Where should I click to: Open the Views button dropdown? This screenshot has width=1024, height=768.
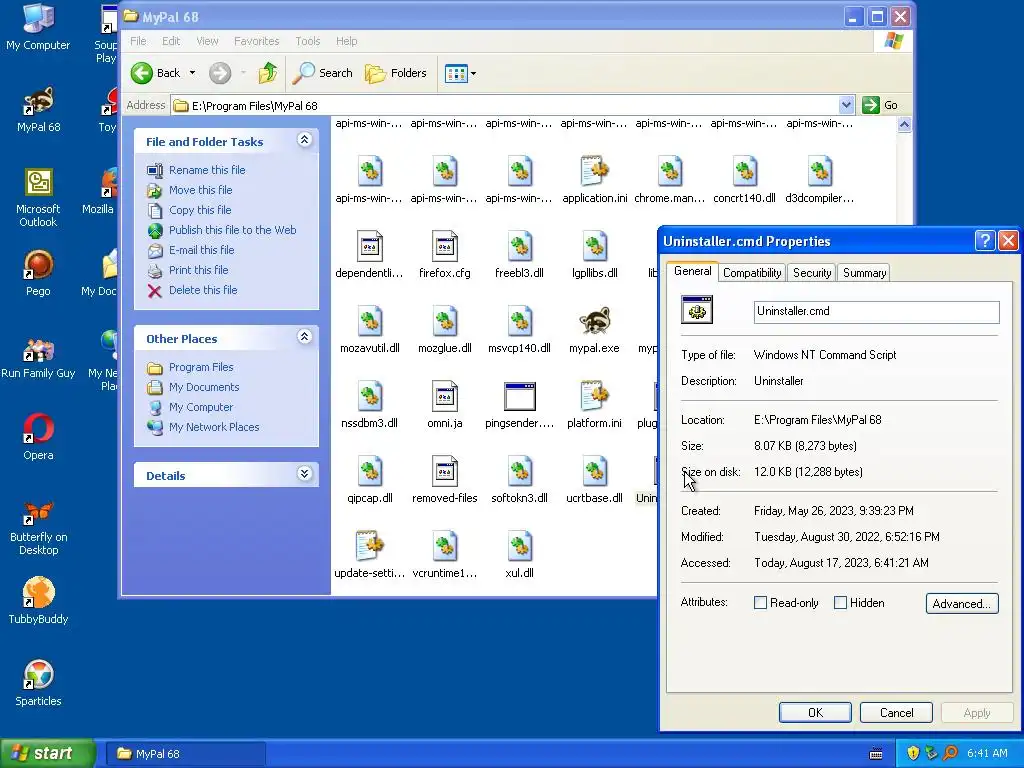[x=473, y=73]
